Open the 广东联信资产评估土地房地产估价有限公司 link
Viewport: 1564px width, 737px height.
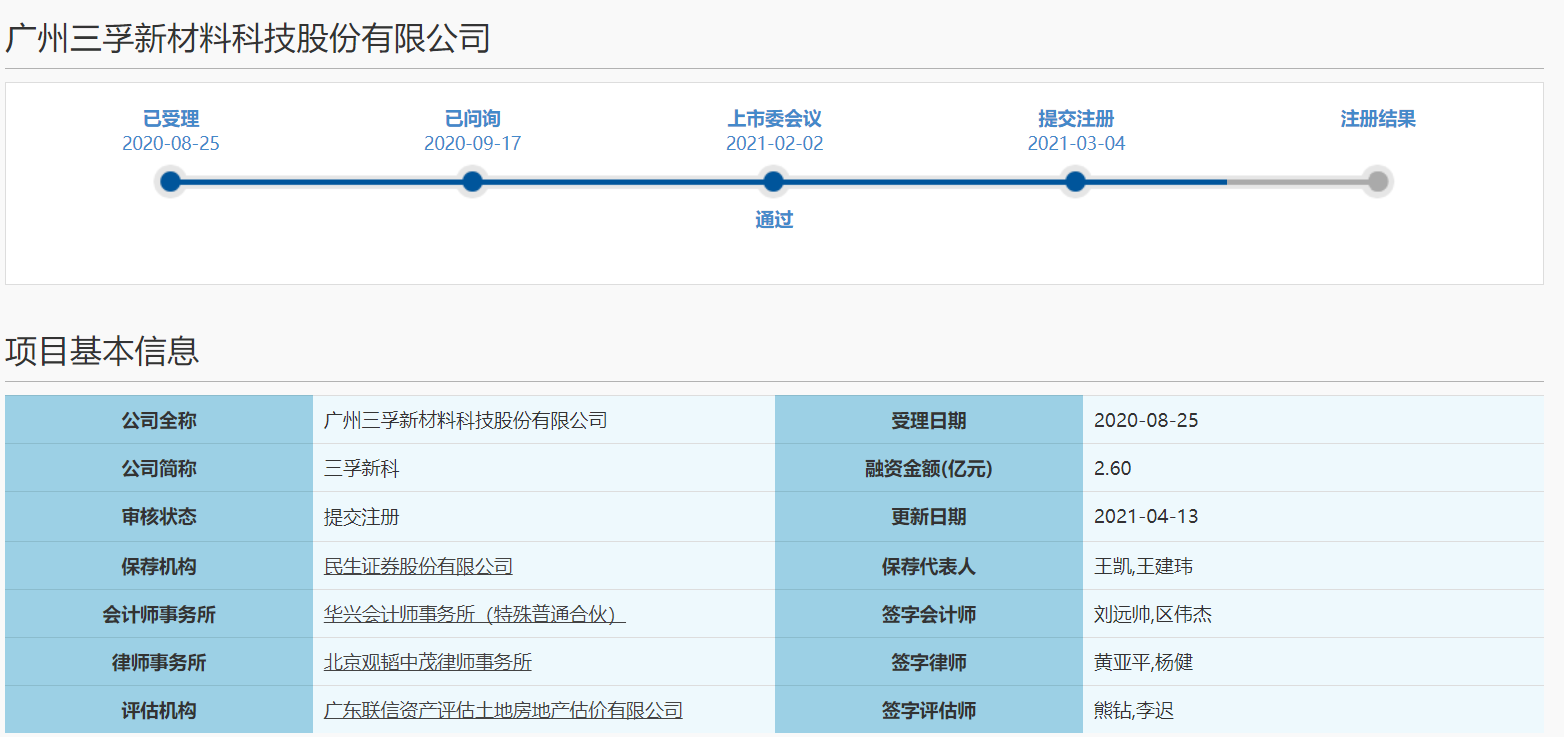(503, 711)
